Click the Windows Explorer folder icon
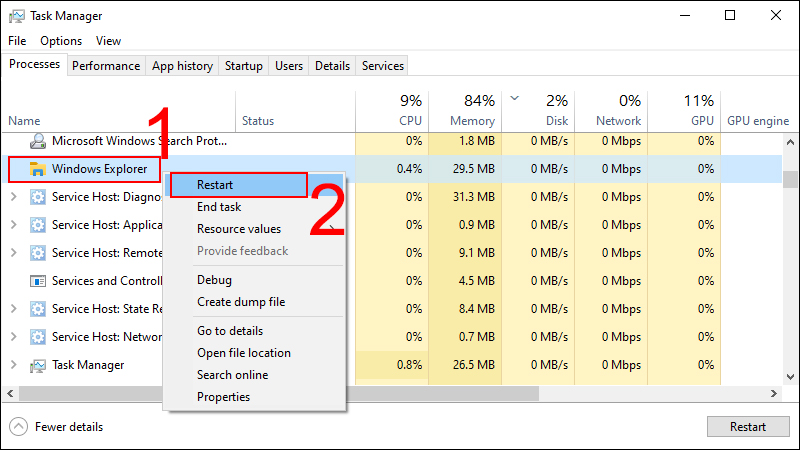The height and width of the screenshot is (450, 800). (x=38, y=169)
